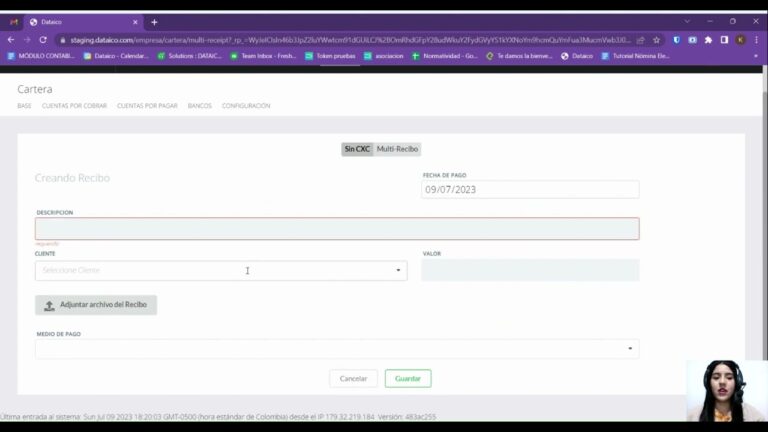This screenshot has height=432, width=768.
Task: Open the shield extension icon
Action: 676,40
